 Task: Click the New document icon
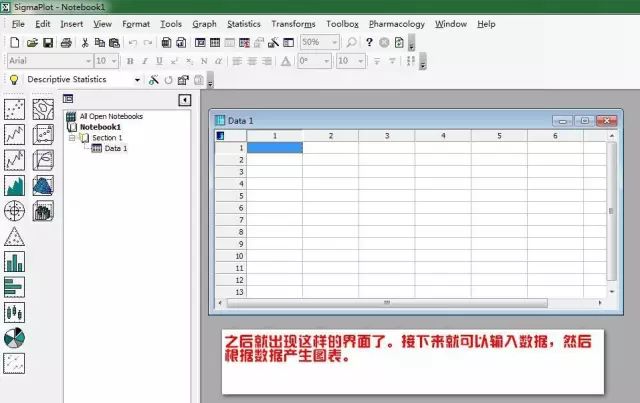pos(15,42)
